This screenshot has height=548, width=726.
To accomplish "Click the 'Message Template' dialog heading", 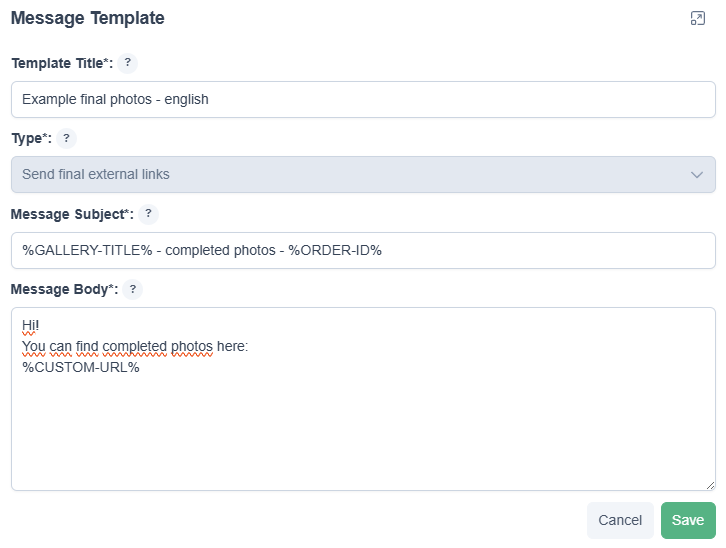I will click(x=88, y=18).
